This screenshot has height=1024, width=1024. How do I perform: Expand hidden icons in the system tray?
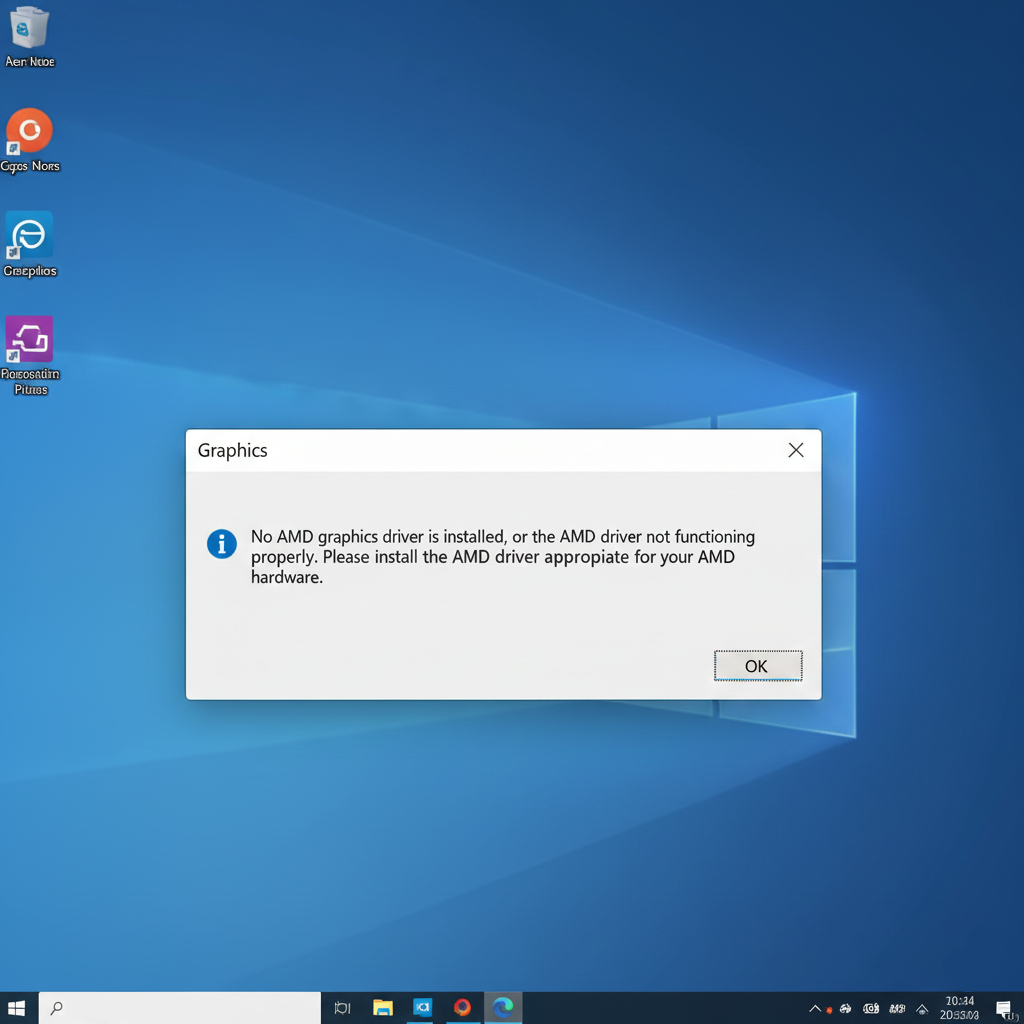(x=817, y=1008)
